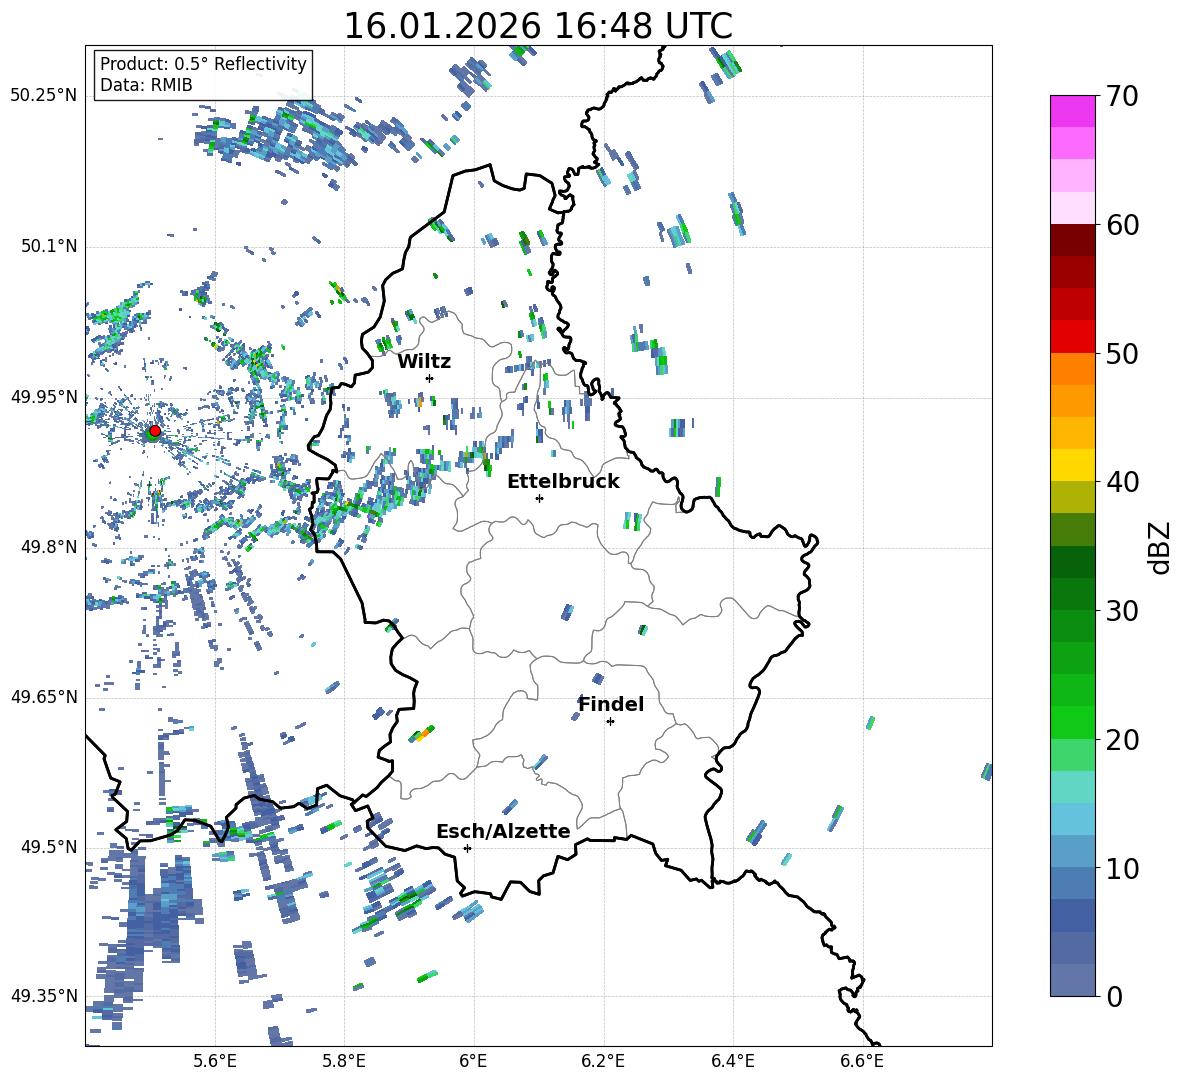Click the Esch/Alzette station cross marker
Viewport: 1184px width, 1081px height.
[x=467, y=848]
